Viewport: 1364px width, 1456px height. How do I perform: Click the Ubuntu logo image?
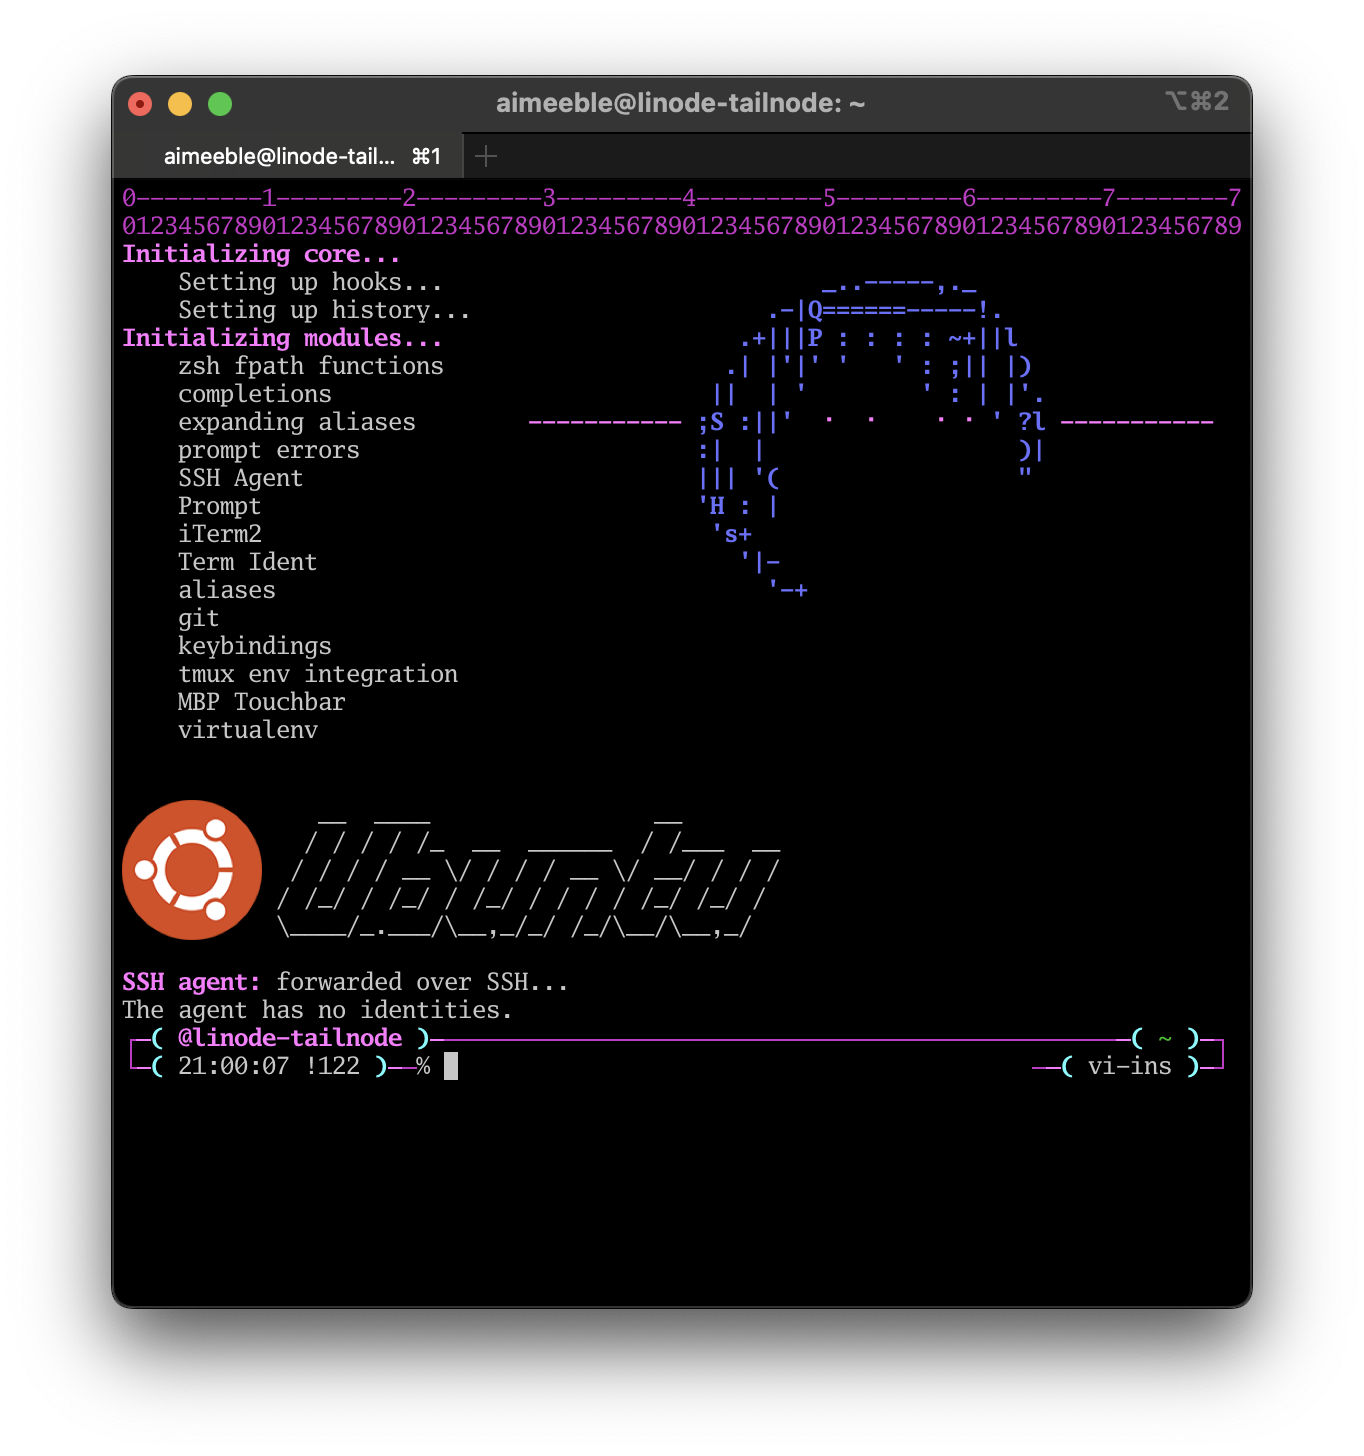coord(192,870)
